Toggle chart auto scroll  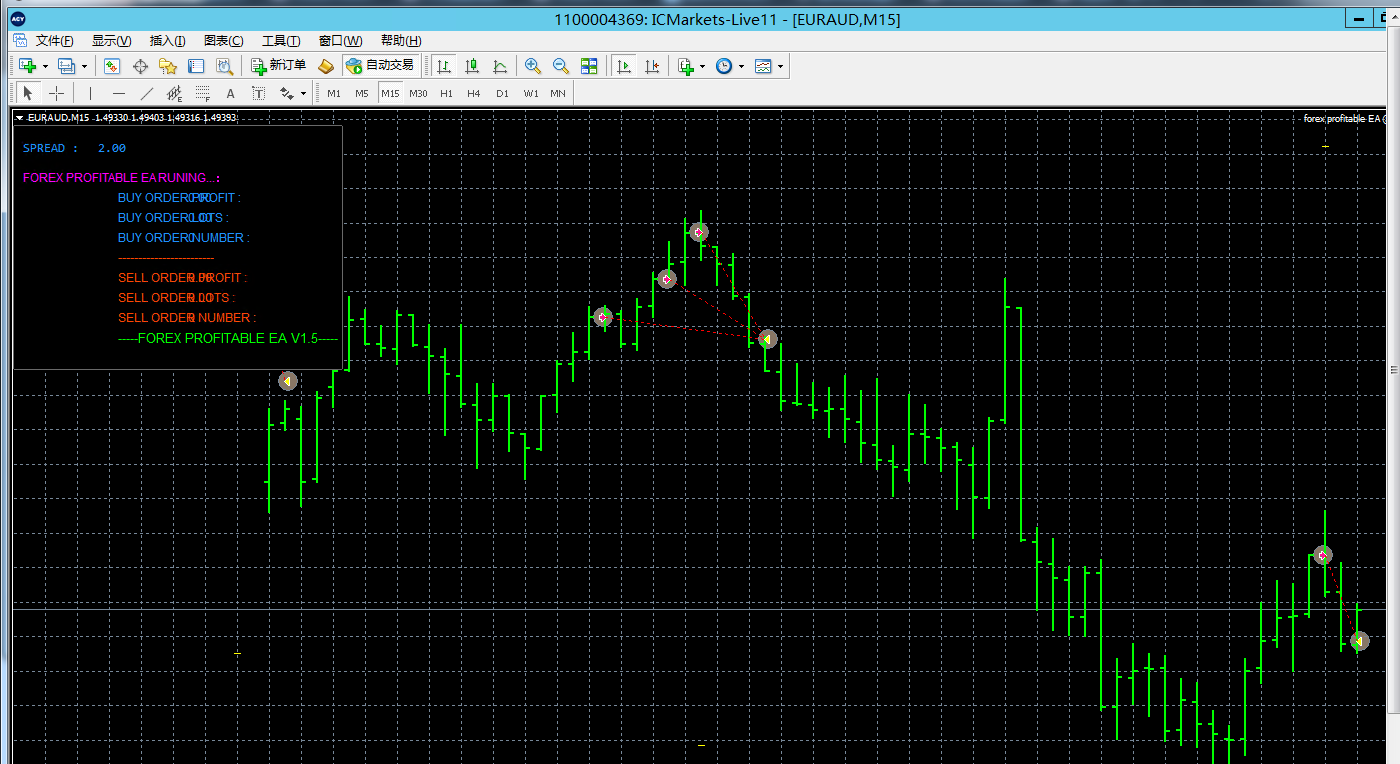[624, 66]
